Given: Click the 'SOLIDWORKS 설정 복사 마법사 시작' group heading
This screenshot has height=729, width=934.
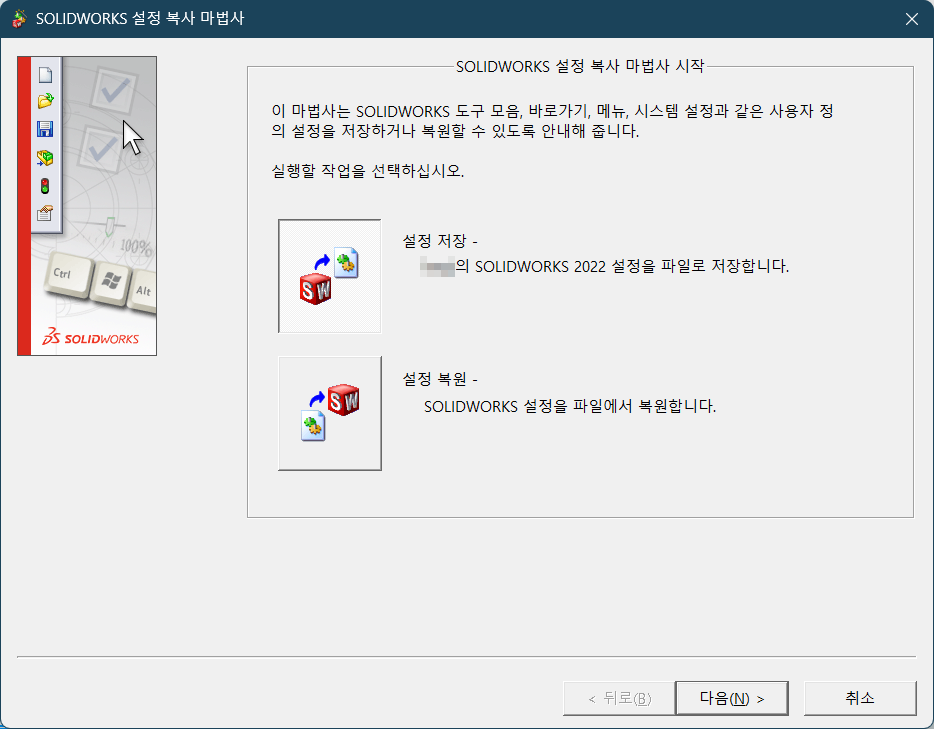Looking at the screenshot, I should (x=580, y=66).
